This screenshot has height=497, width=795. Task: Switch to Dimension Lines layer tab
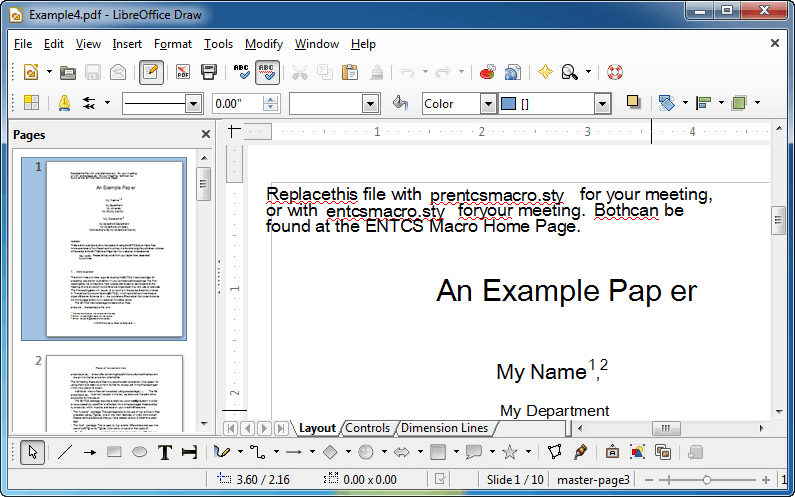tap(444, 428)
